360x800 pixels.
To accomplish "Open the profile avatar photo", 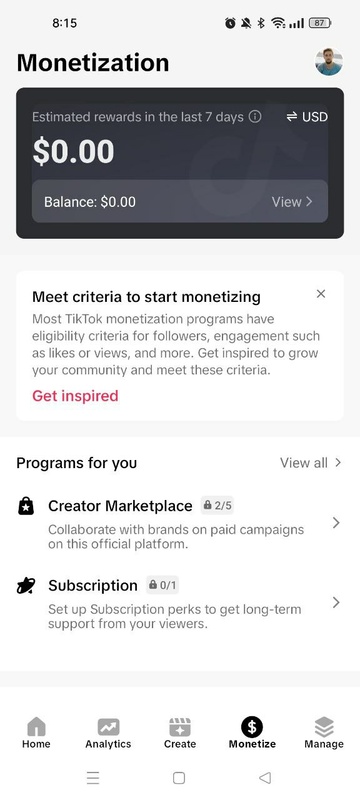I will [329, 62].
